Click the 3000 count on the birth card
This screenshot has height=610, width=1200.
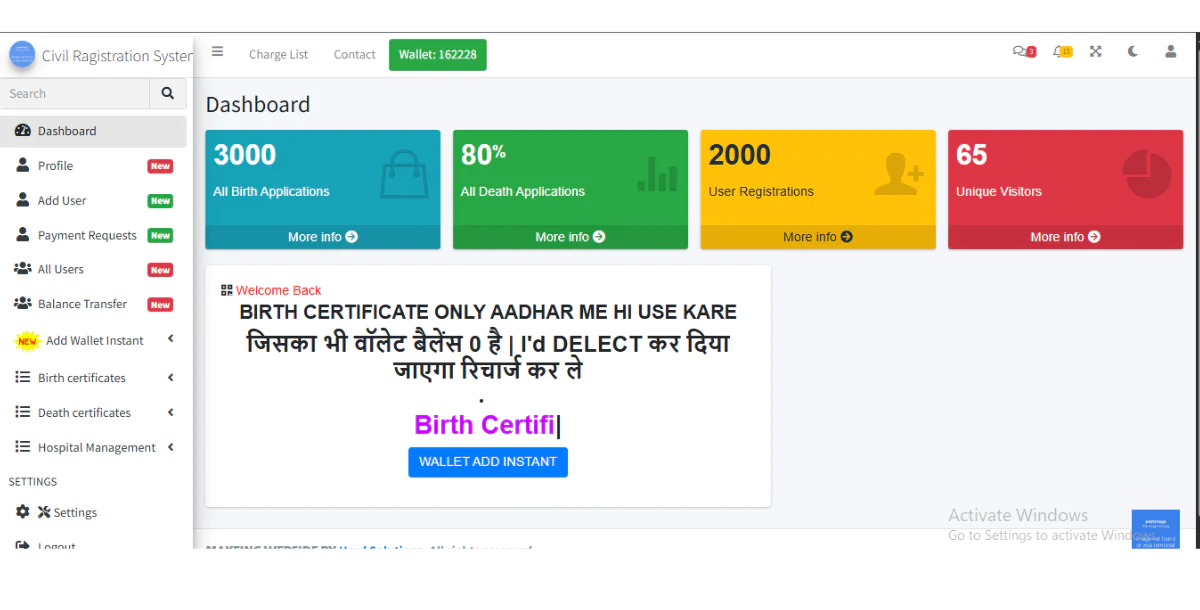coord(245,155)
